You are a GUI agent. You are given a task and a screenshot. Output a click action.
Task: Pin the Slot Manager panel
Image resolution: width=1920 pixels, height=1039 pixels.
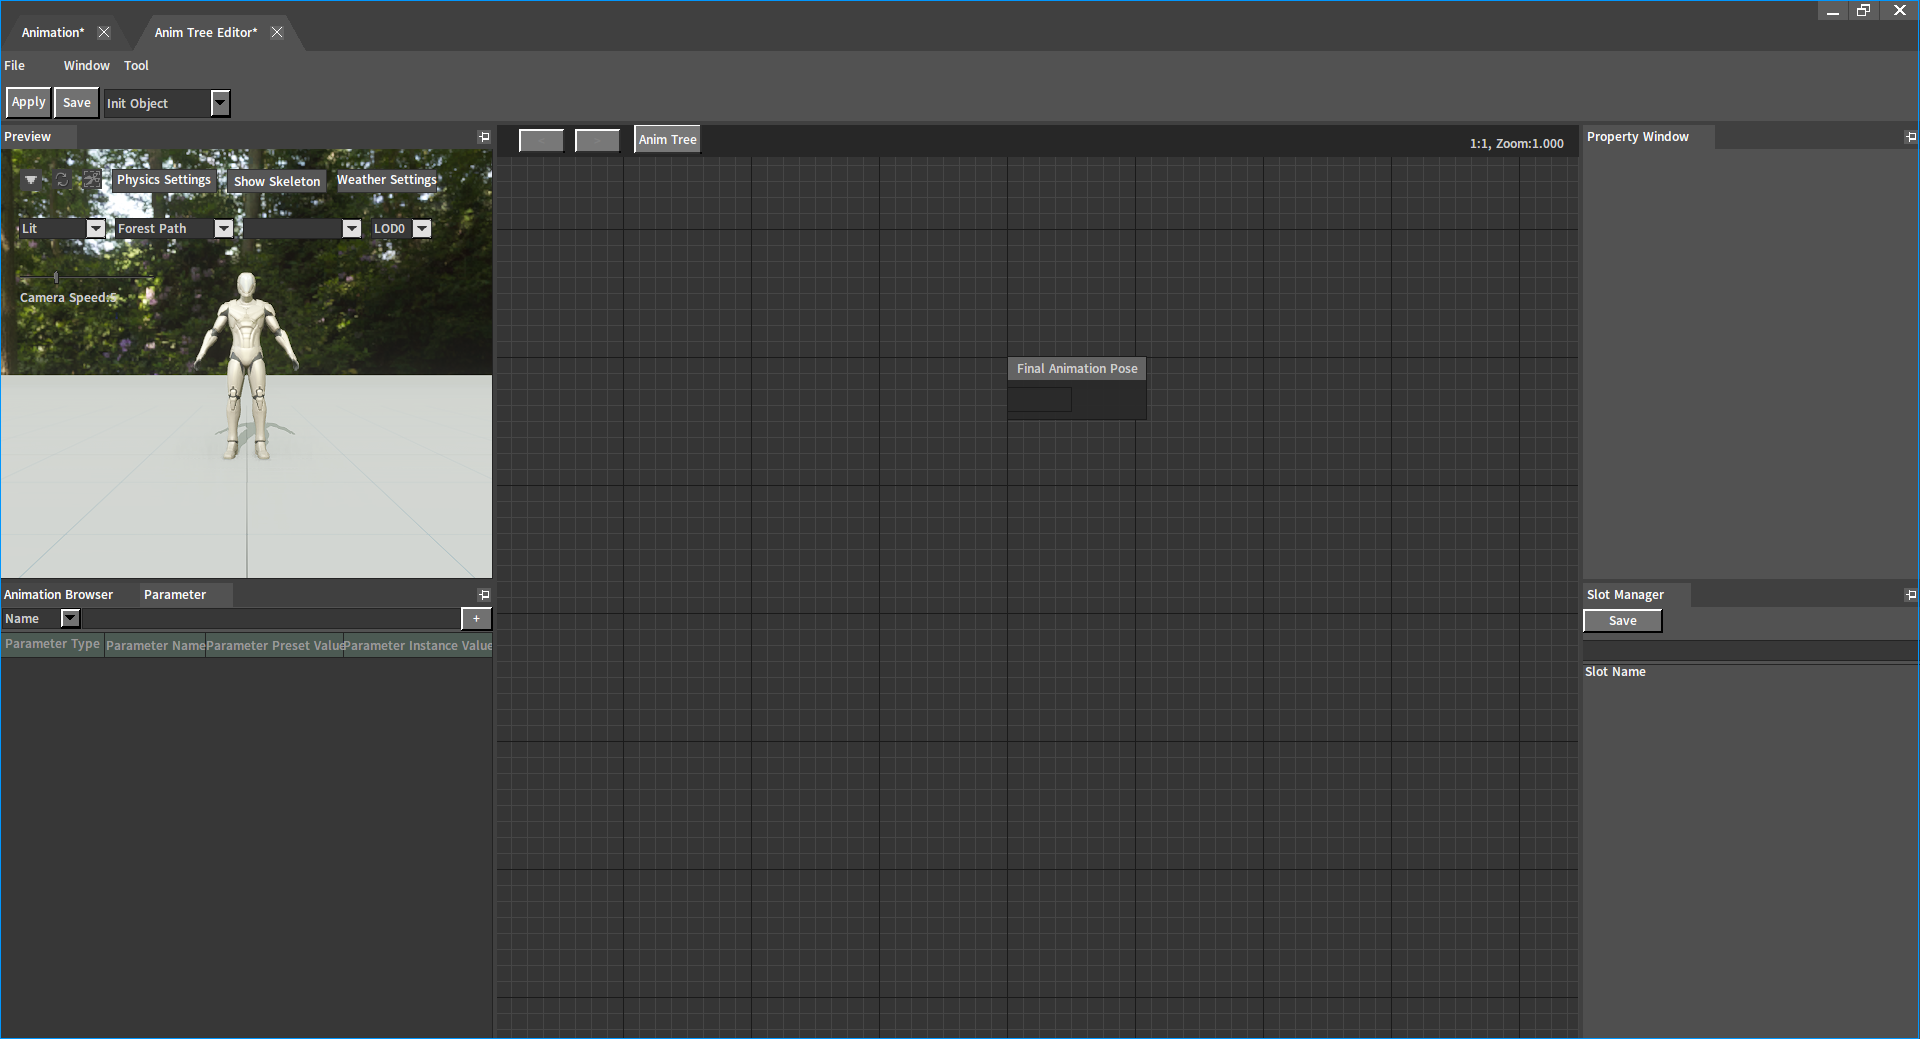pos(1911,595)
